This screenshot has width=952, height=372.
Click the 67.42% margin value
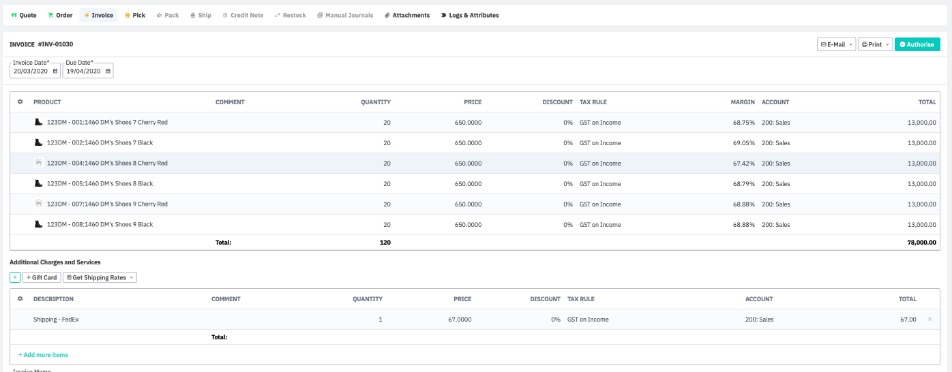click(x=744, y=163)
